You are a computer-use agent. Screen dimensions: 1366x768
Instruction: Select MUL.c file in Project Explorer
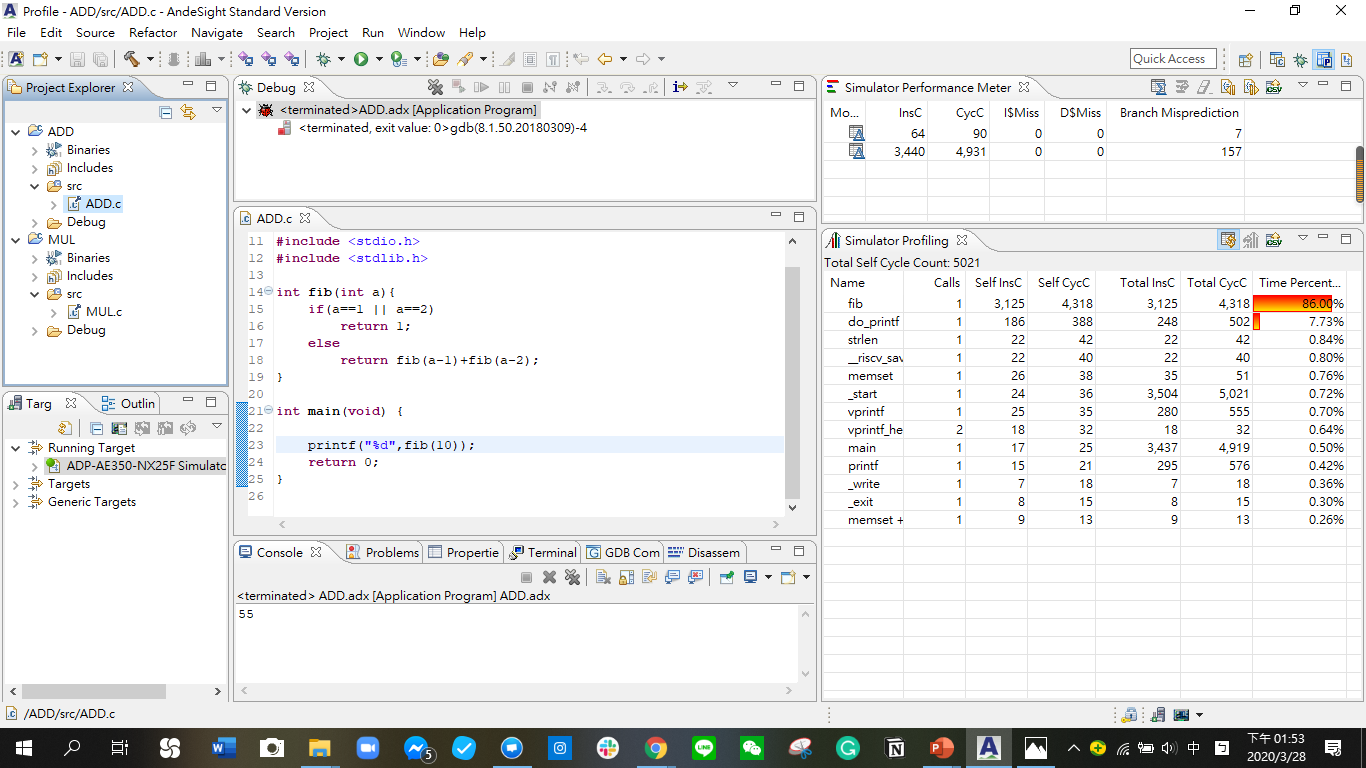pos(103,311)
